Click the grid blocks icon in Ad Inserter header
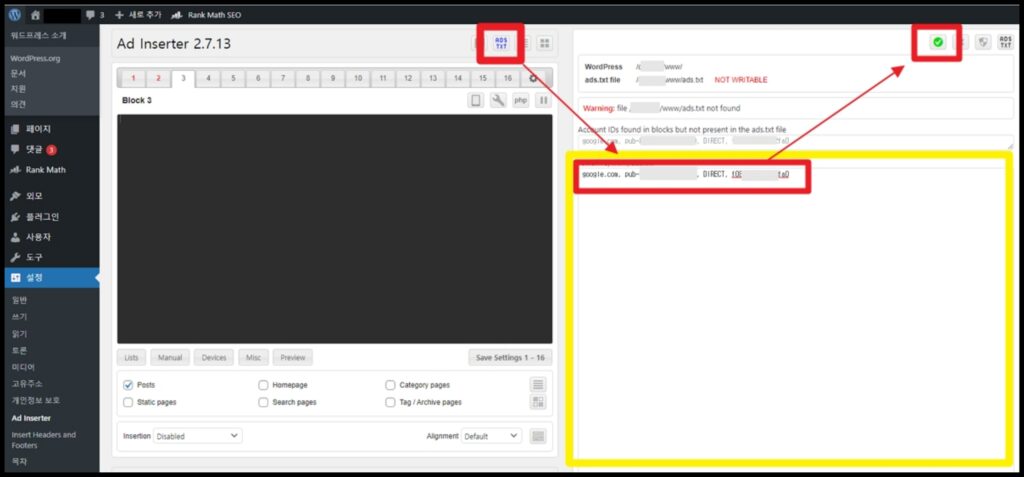Viewport: 1024px width, 477px height. click(x=545, y=43)
